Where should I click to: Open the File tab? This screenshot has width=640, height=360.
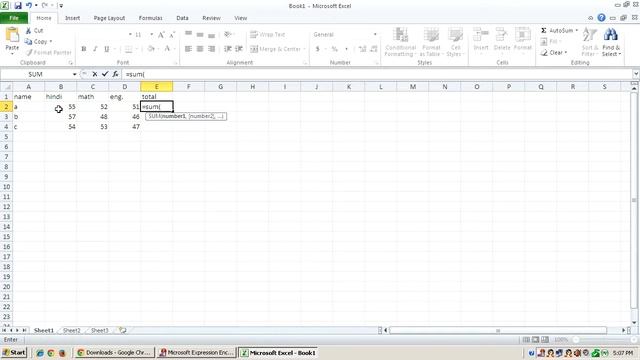(14, 18)
